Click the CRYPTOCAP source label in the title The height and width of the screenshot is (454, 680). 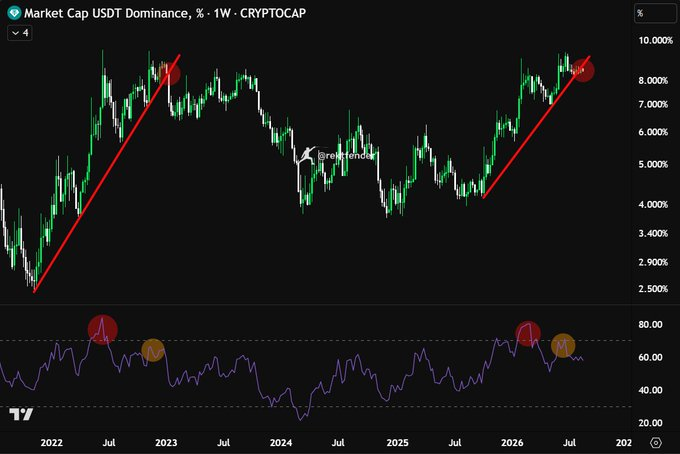(273, 13)
